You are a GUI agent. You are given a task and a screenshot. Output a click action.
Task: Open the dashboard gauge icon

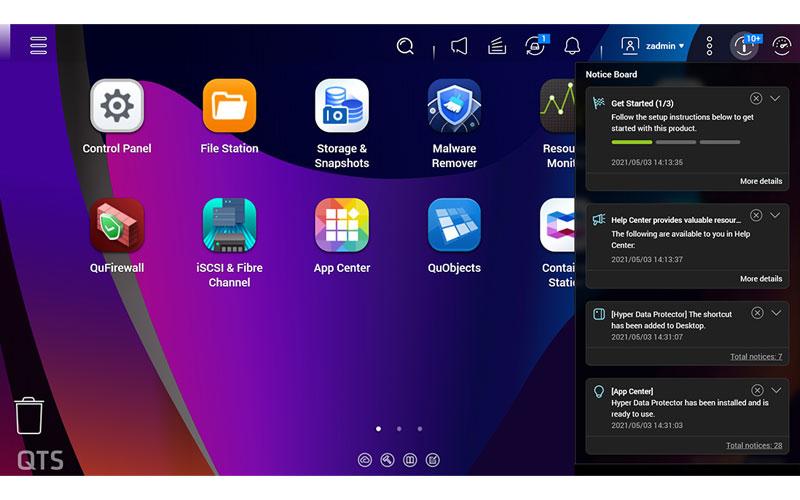[782, 46]
